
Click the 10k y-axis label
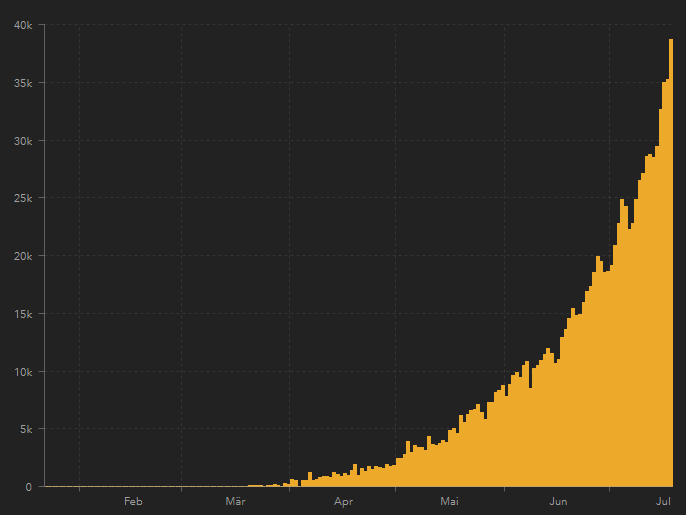click(x=23, y=372)
